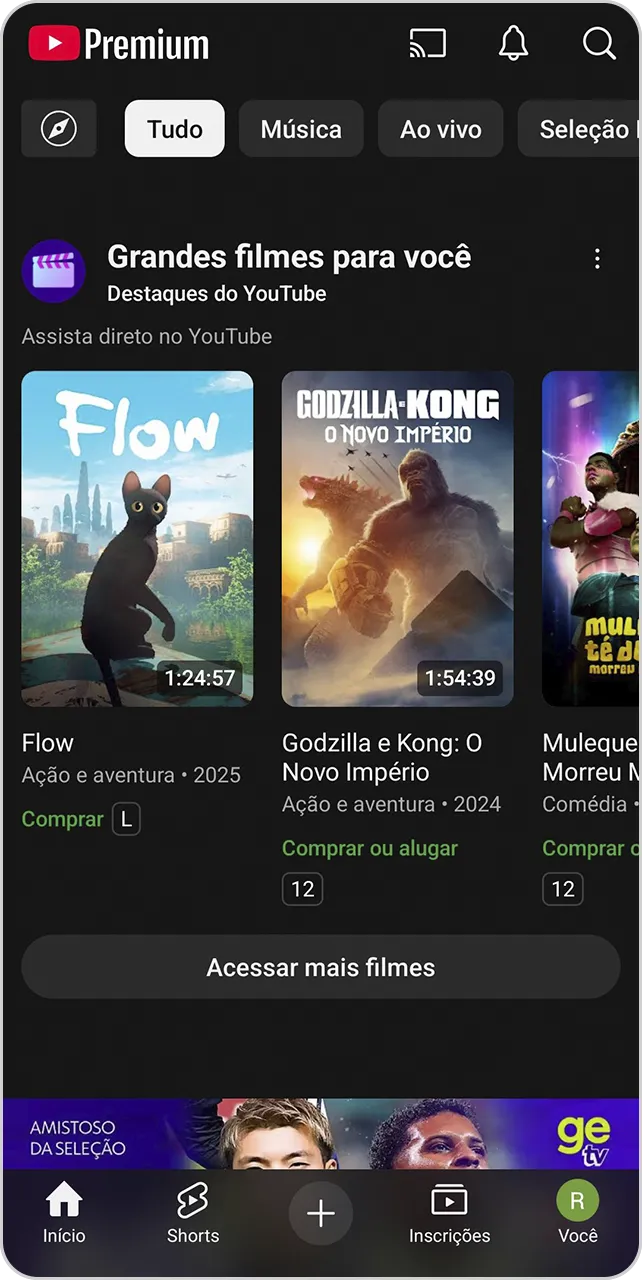Enable the Música filter chip

[x=301, y=128]
